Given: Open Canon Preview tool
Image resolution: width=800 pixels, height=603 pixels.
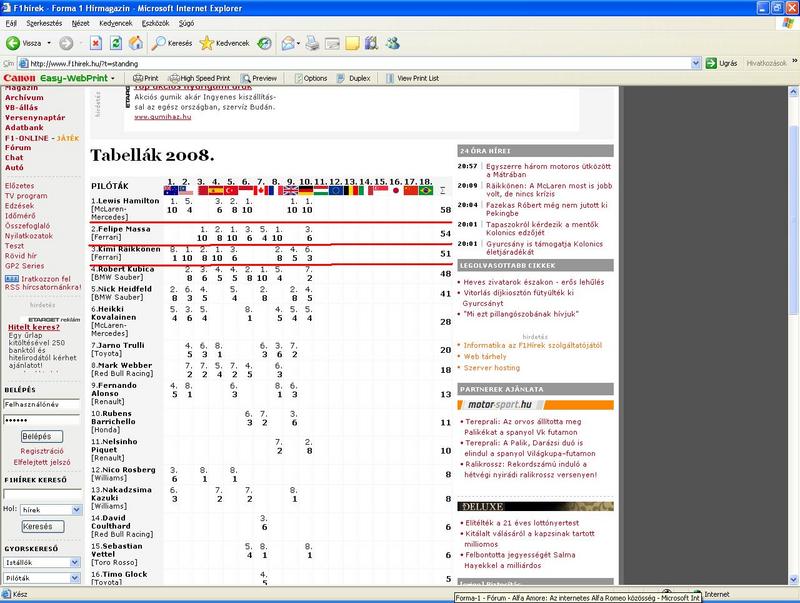Looking at the screenshot, I should pyautogui.click(x=259, y=78).
